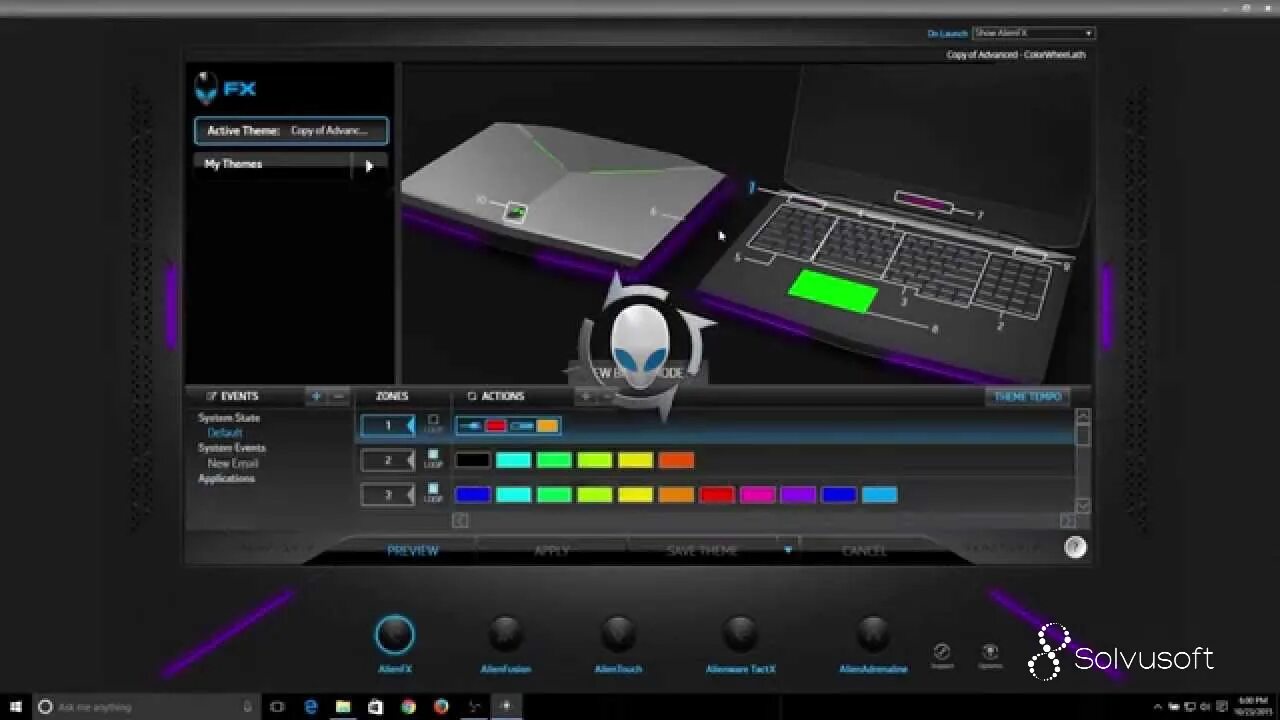
Task: Open the AlienAdrenaline module icon
Action: point(873,634)
